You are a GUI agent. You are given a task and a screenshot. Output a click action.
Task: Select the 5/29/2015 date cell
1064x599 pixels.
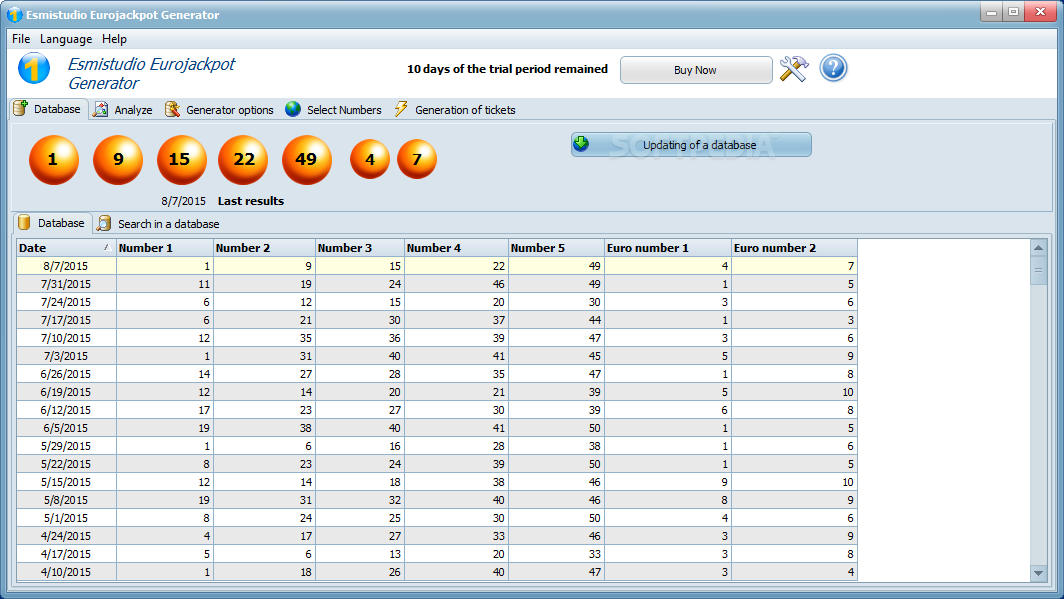66,446
